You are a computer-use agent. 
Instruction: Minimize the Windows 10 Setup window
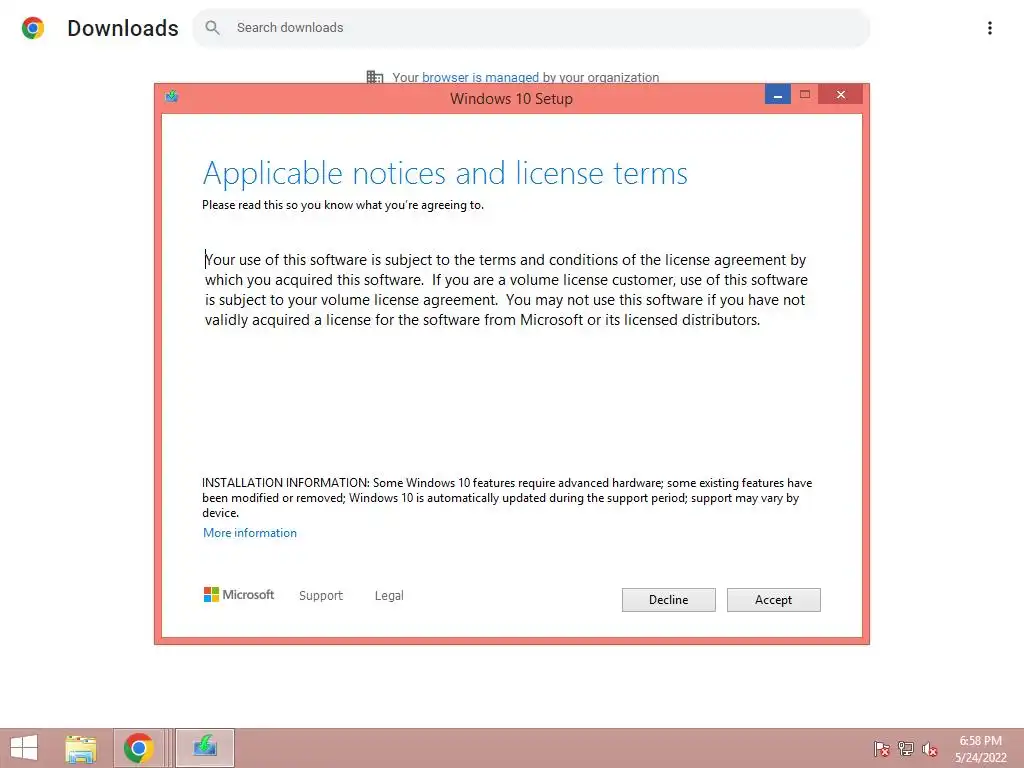(778, 95)
